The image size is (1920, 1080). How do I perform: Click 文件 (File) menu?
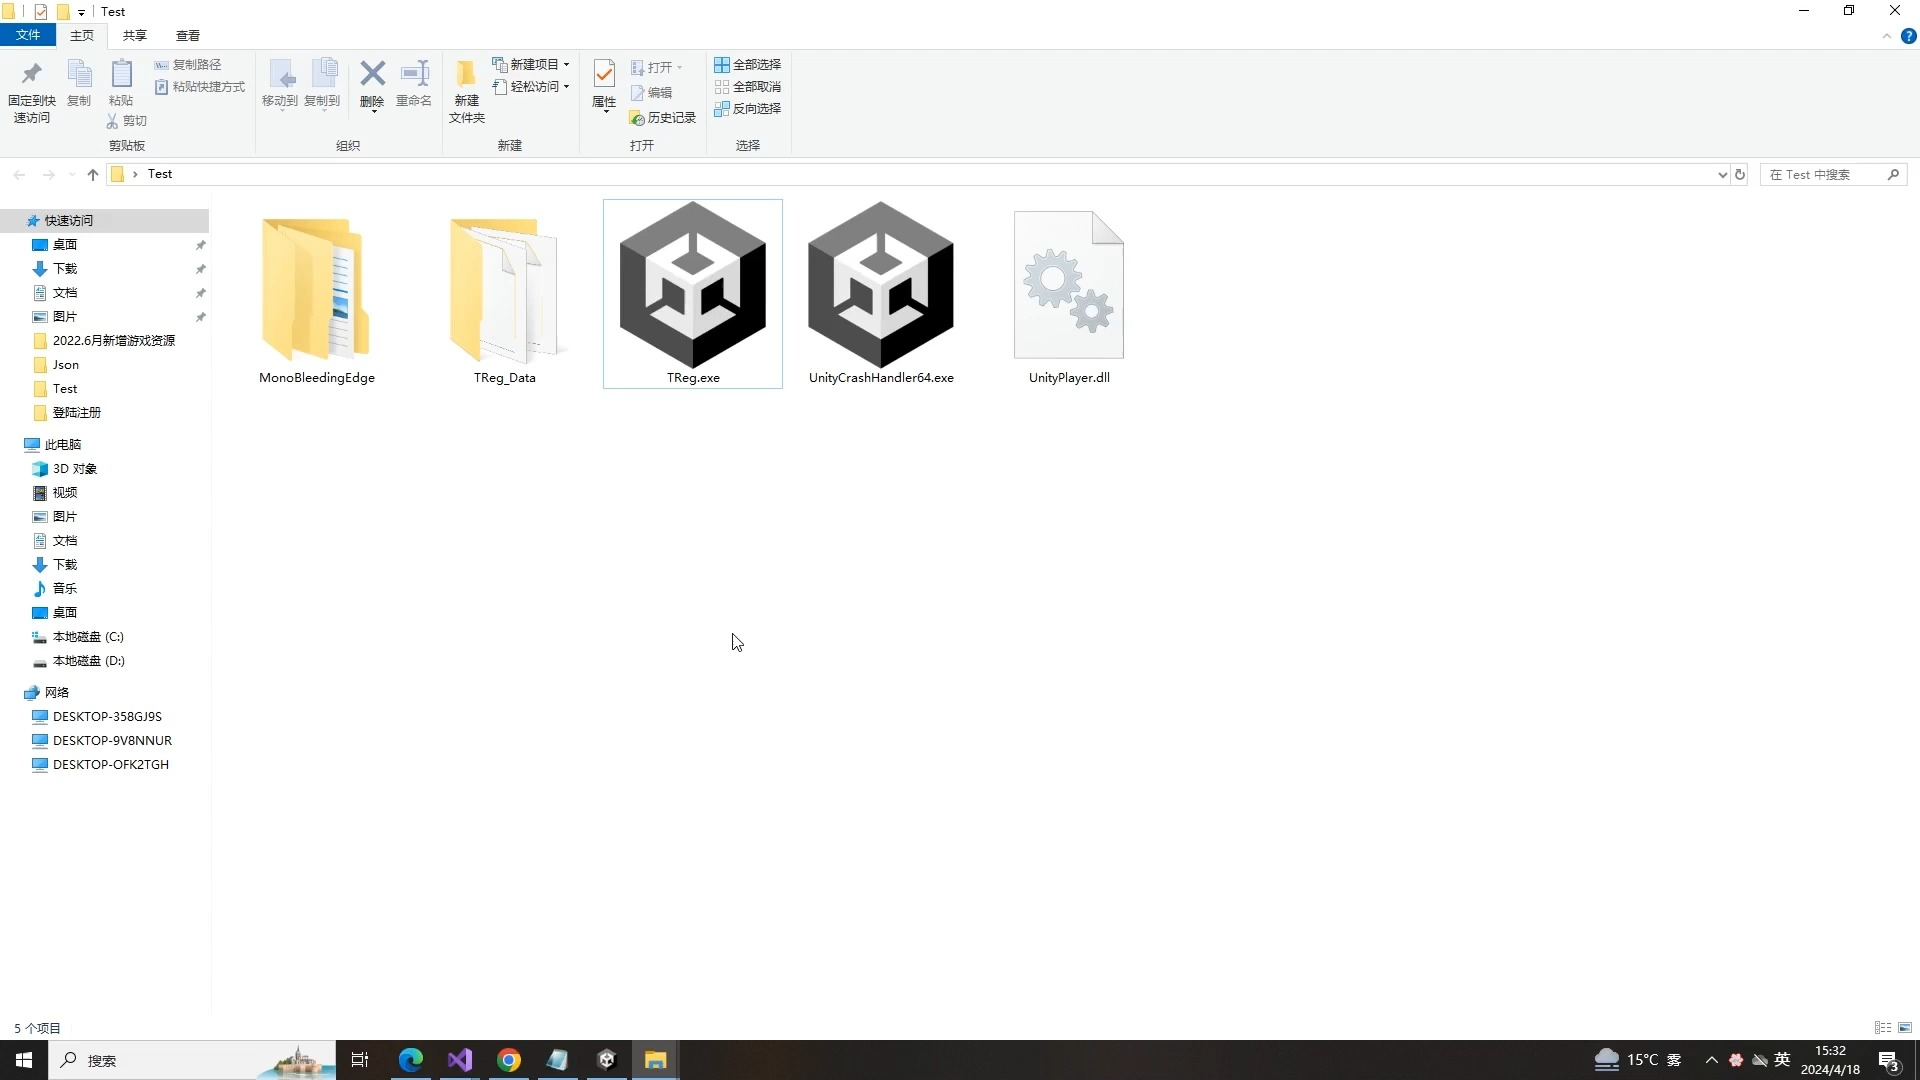(30, 36)
